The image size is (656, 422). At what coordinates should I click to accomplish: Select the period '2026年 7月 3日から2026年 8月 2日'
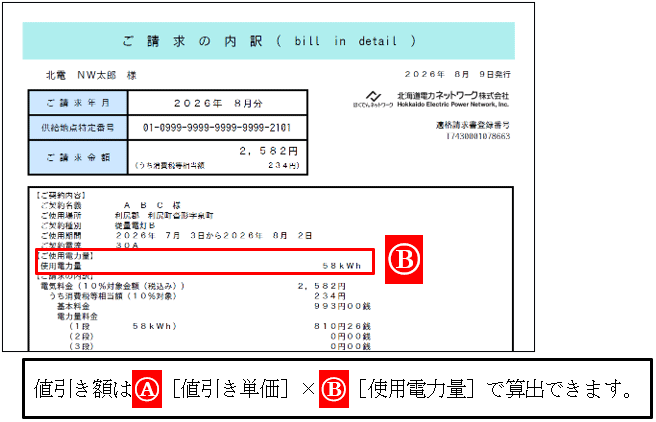point(214,235)
